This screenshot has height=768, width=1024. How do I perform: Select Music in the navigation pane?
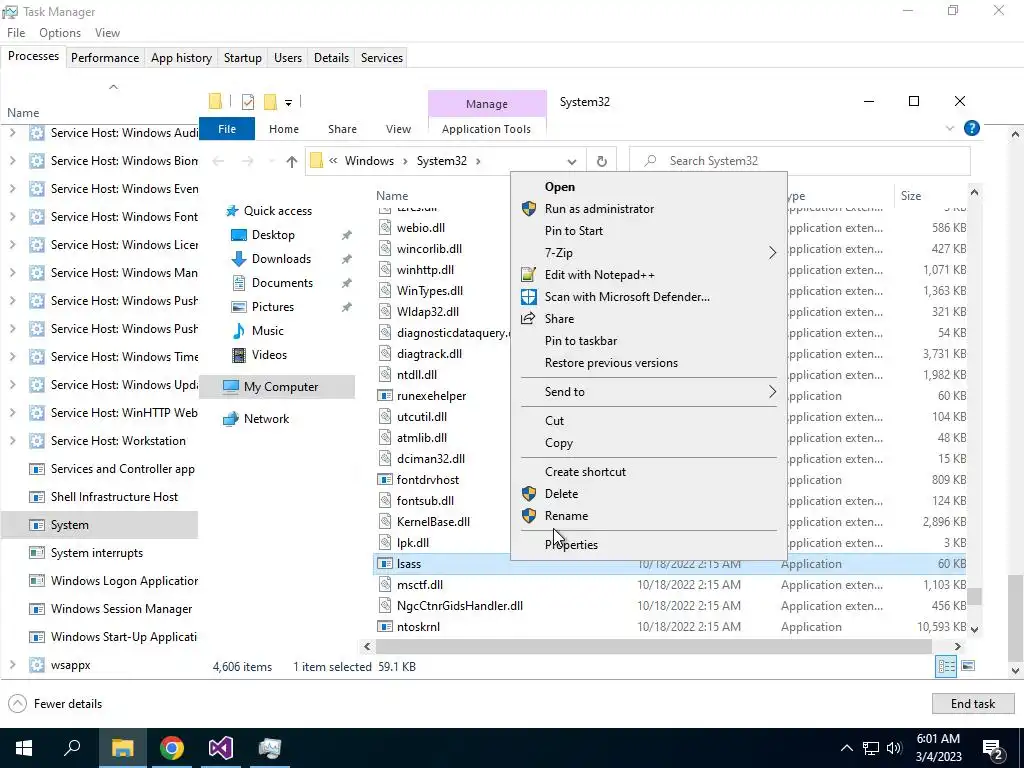tap(267, 331)
